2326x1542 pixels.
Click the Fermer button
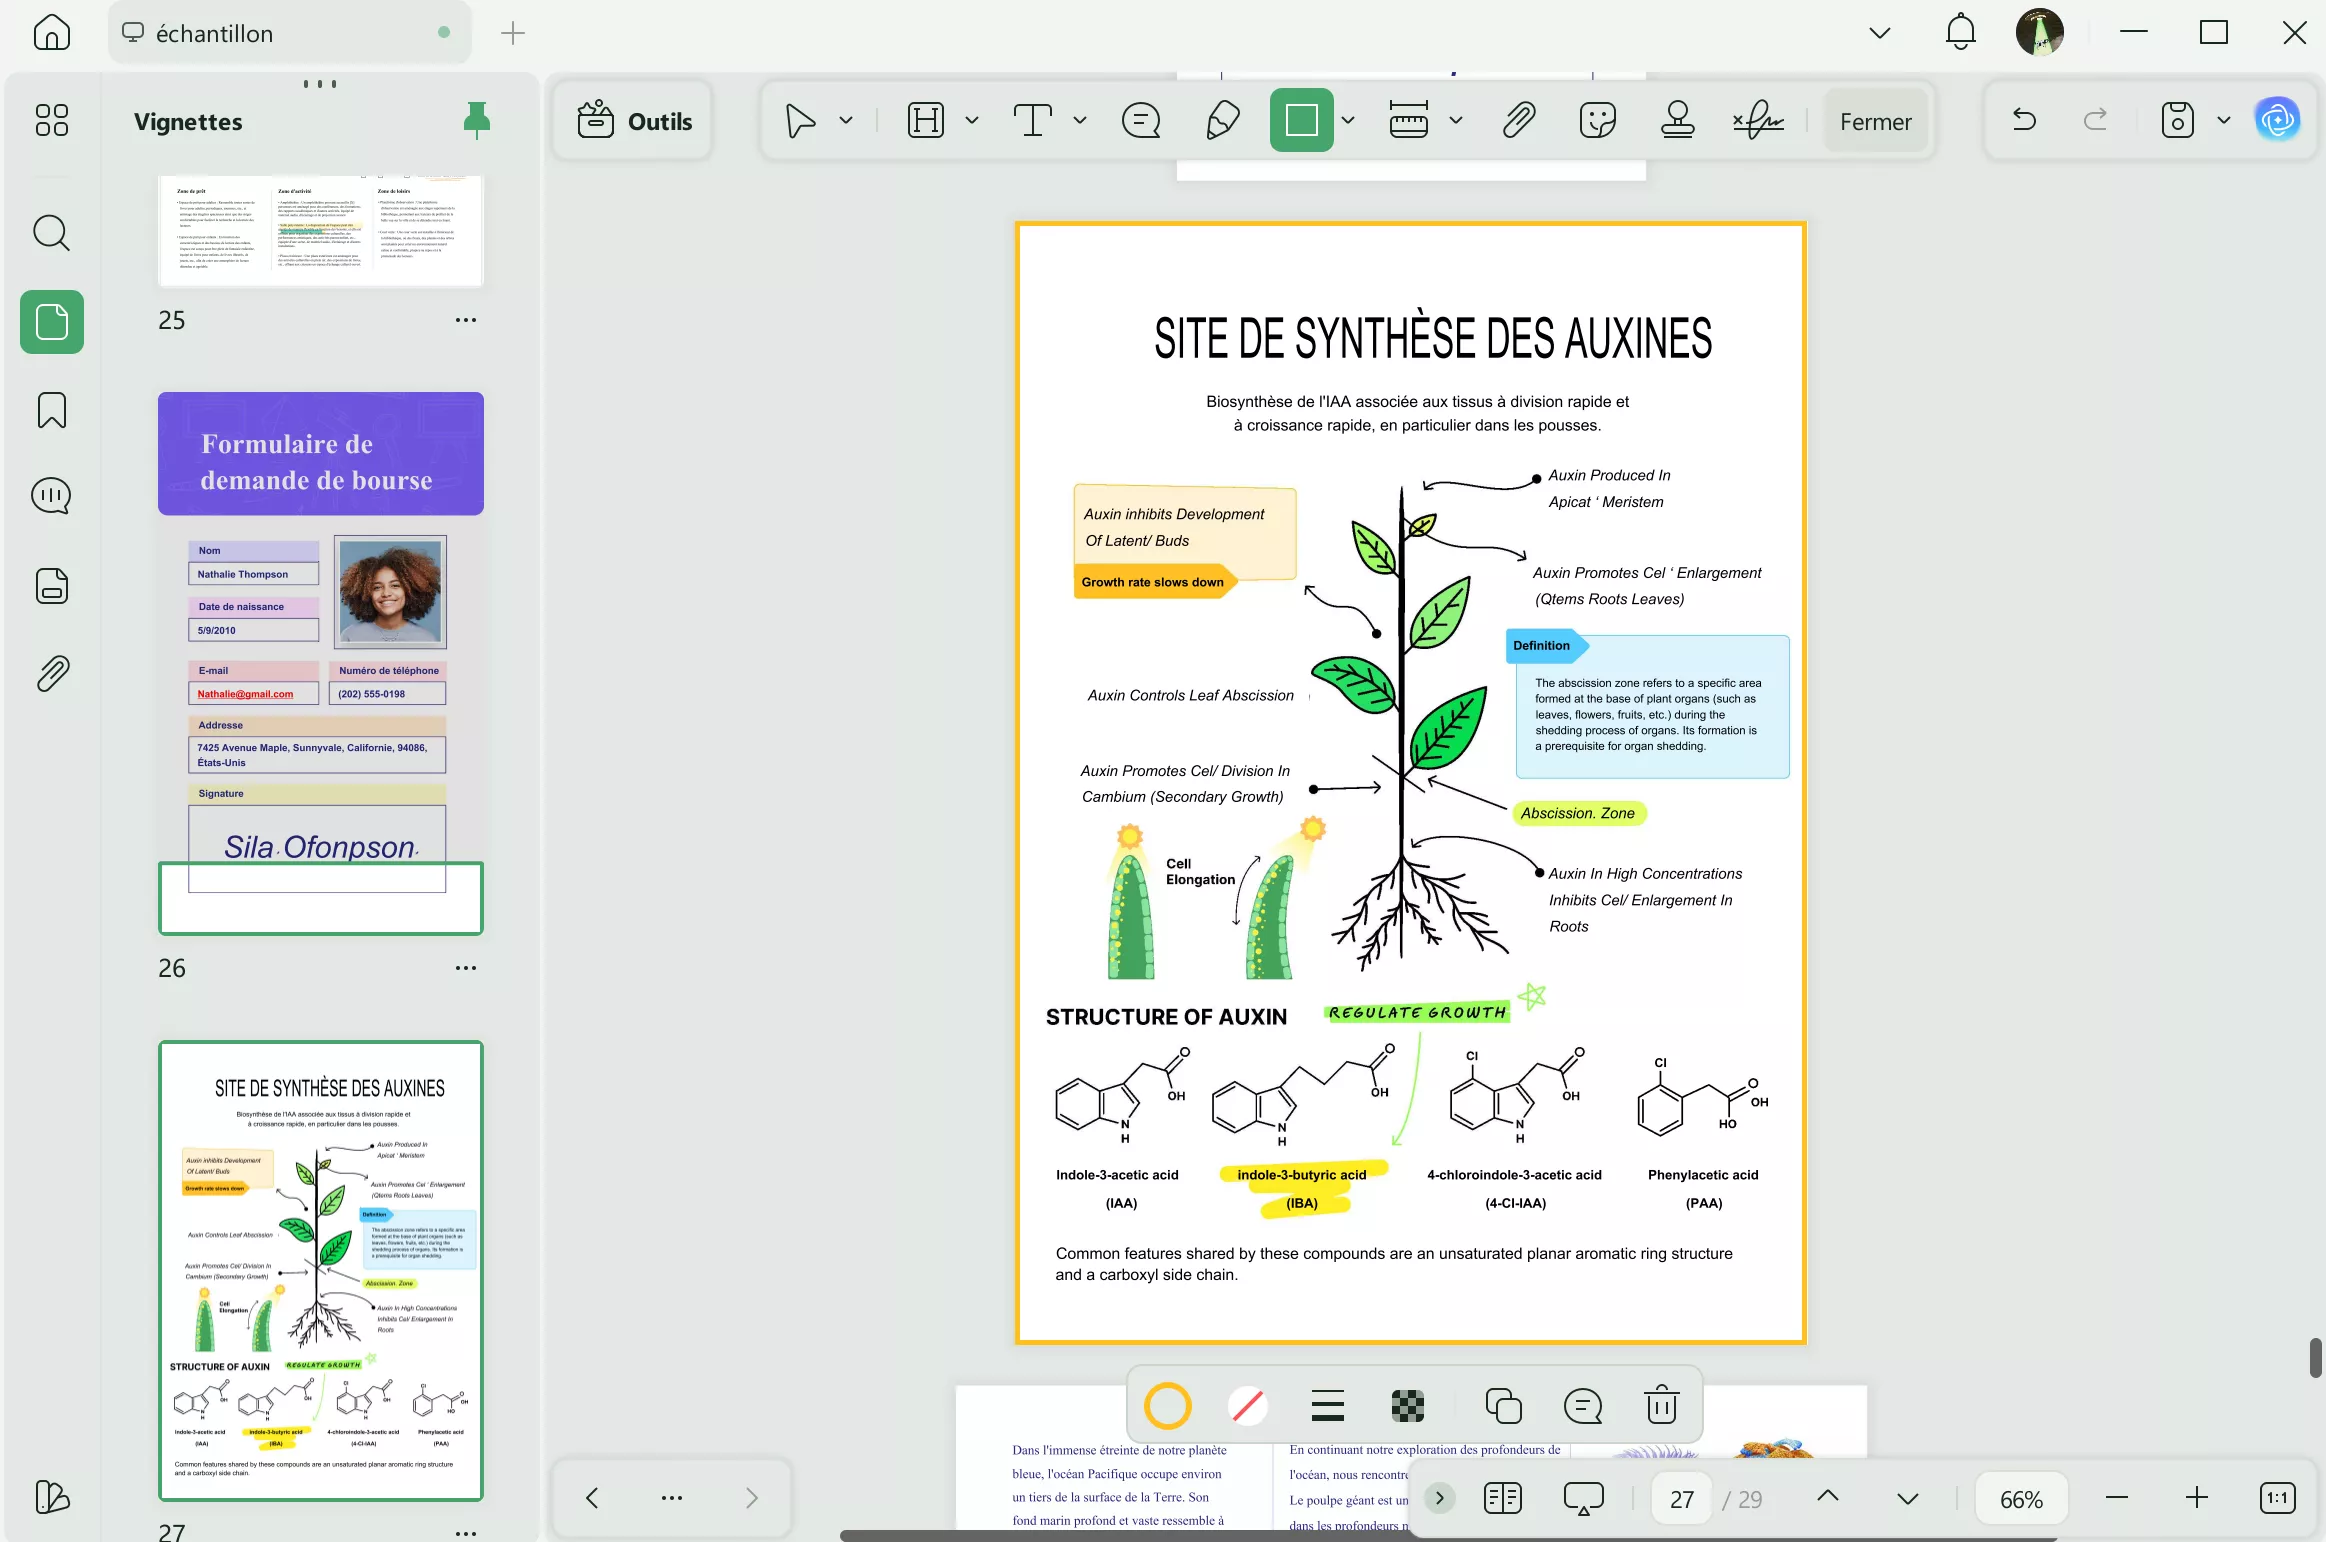1875,121
